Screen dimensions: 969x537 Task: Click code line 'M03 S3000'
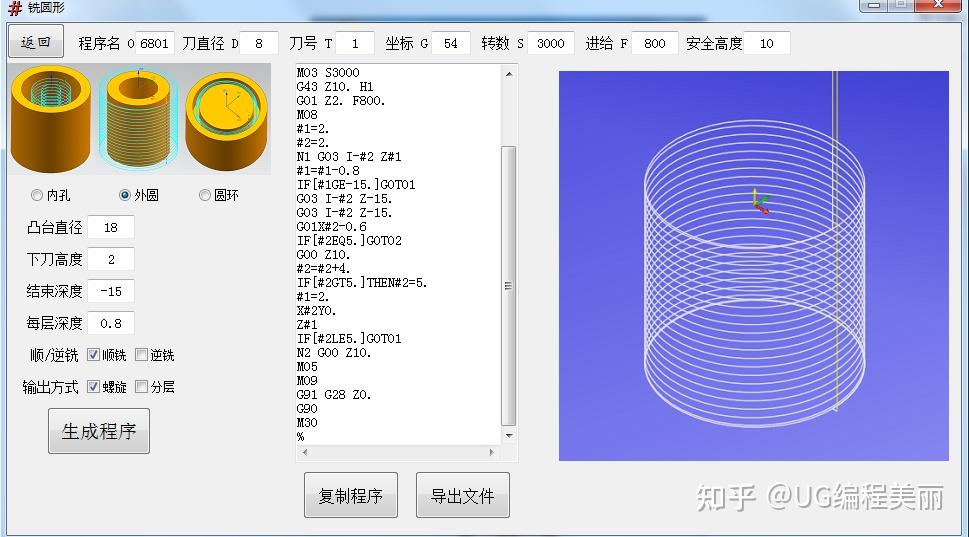point(328,72)
